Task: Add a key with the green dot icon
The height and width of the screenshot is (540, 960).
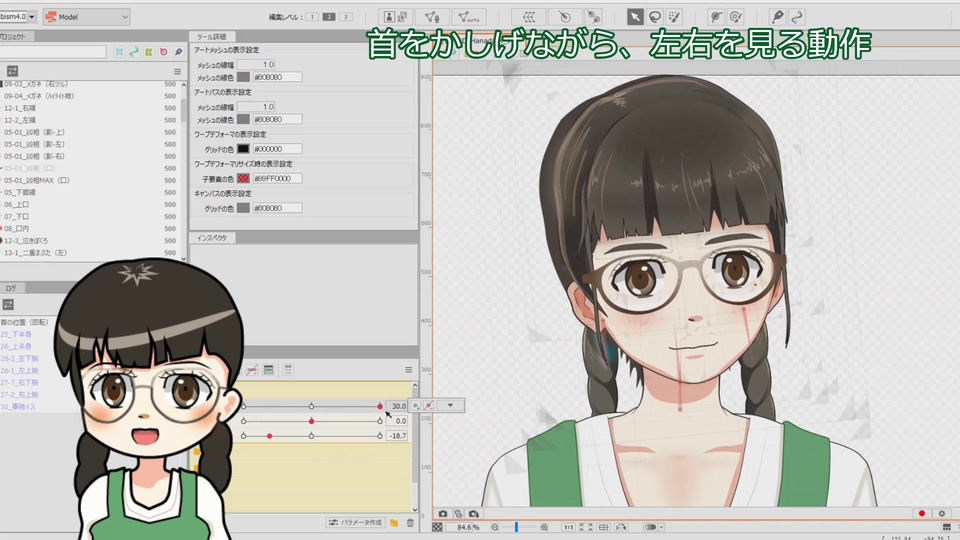Action: (415, 405)
